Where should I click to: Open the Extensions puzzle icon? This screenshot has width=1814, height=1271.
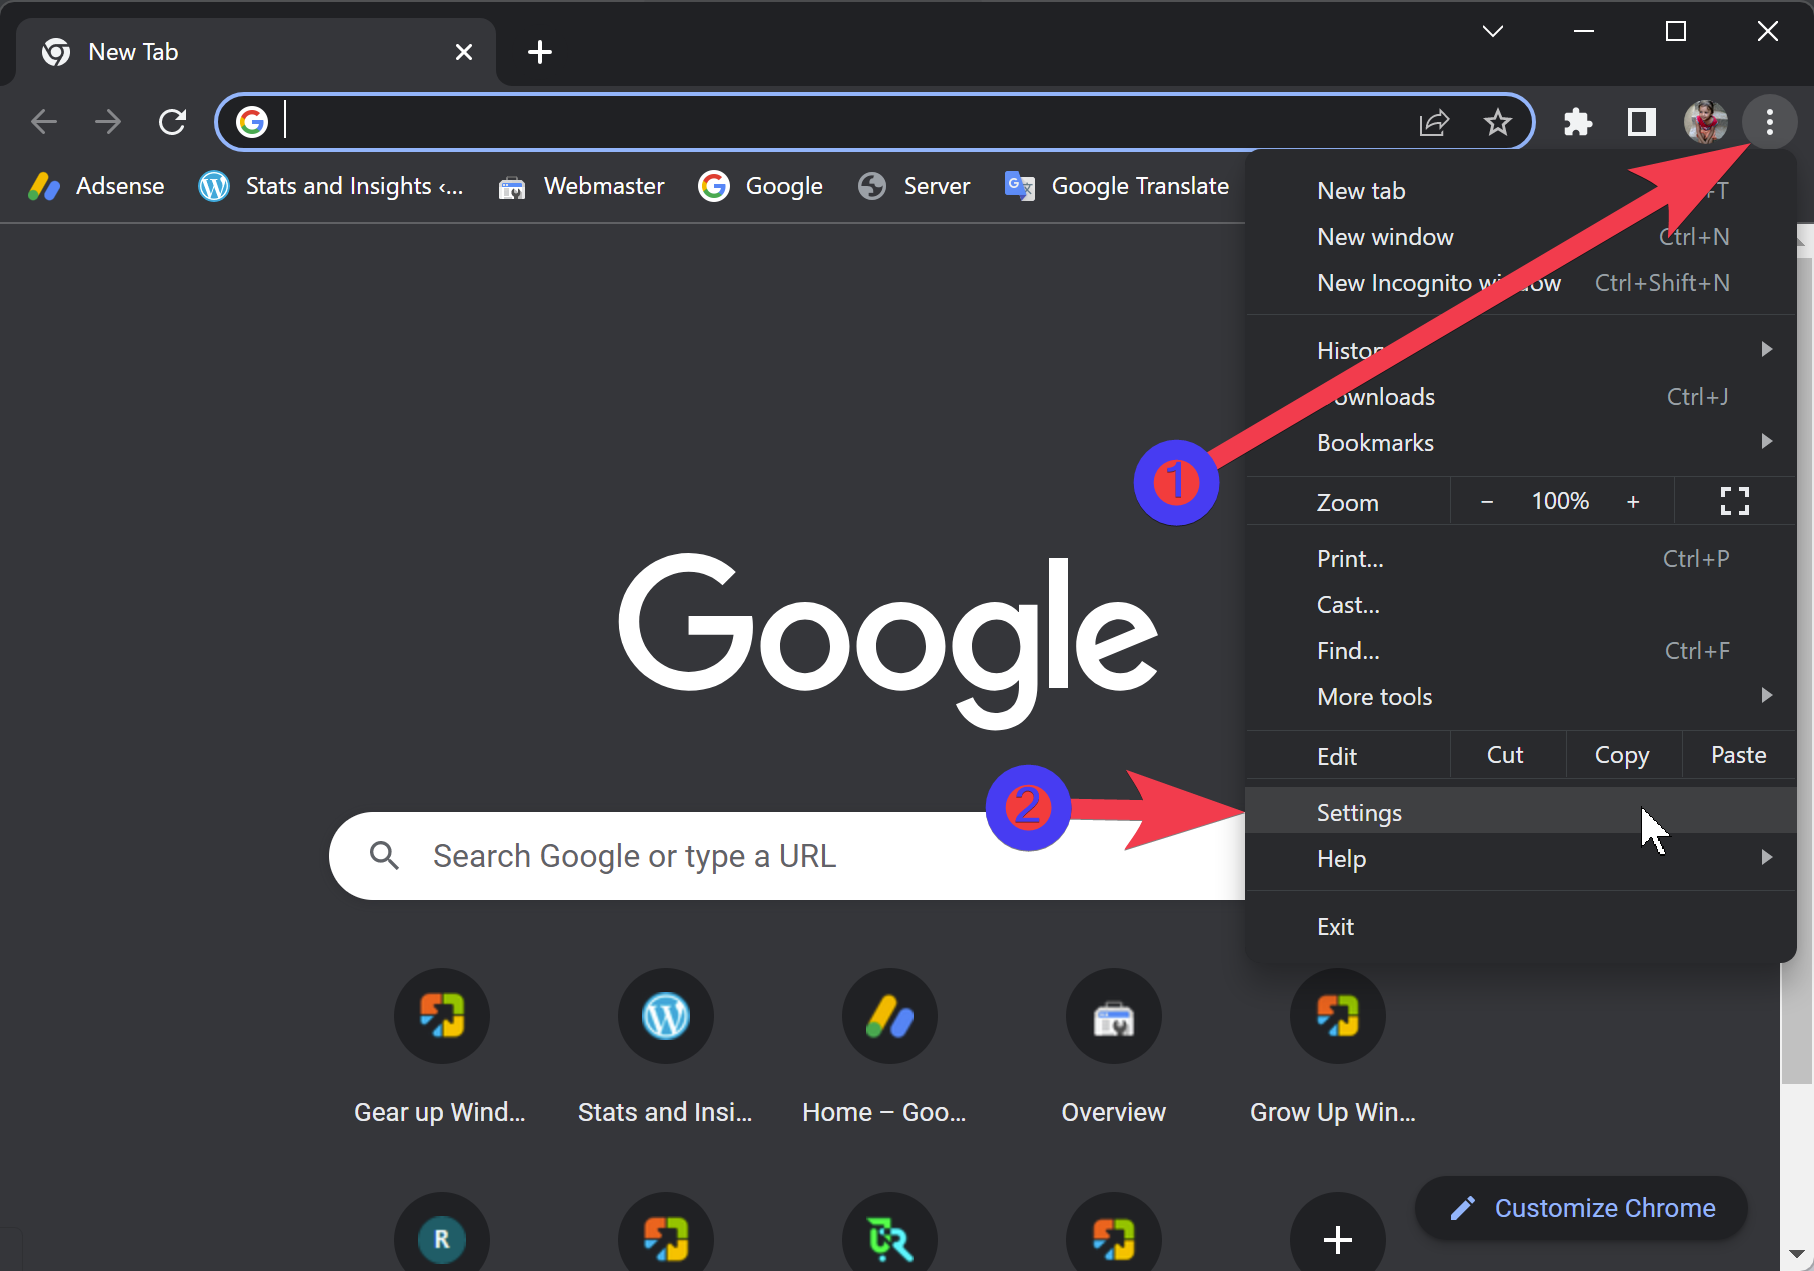point(1577,122)
